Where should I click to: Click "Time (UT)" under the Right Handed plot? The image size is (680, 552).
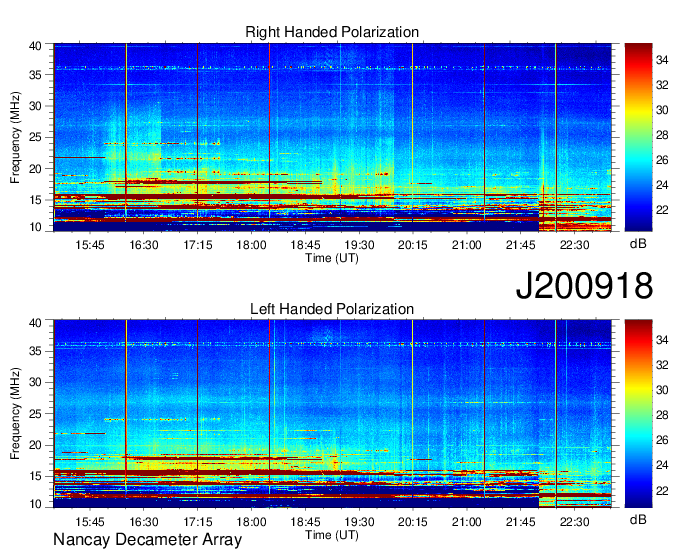pos(332,258)
